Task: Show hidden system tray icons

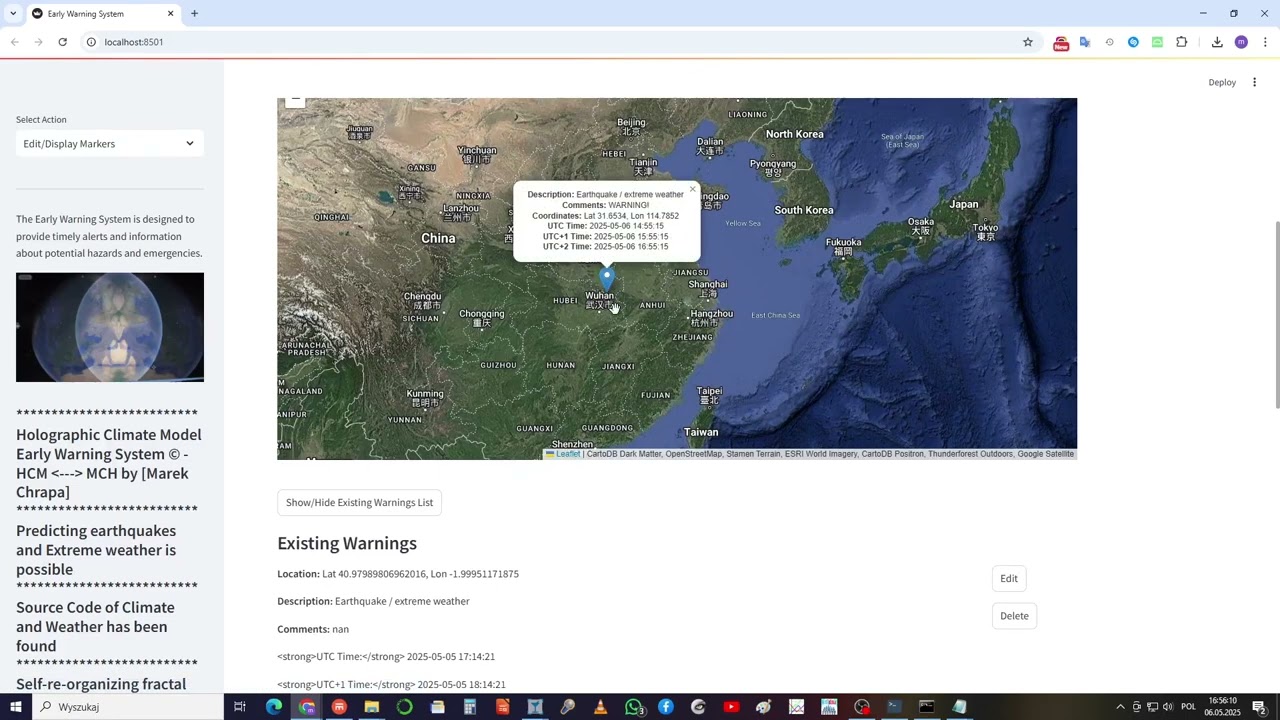Action: [1120, 707]
